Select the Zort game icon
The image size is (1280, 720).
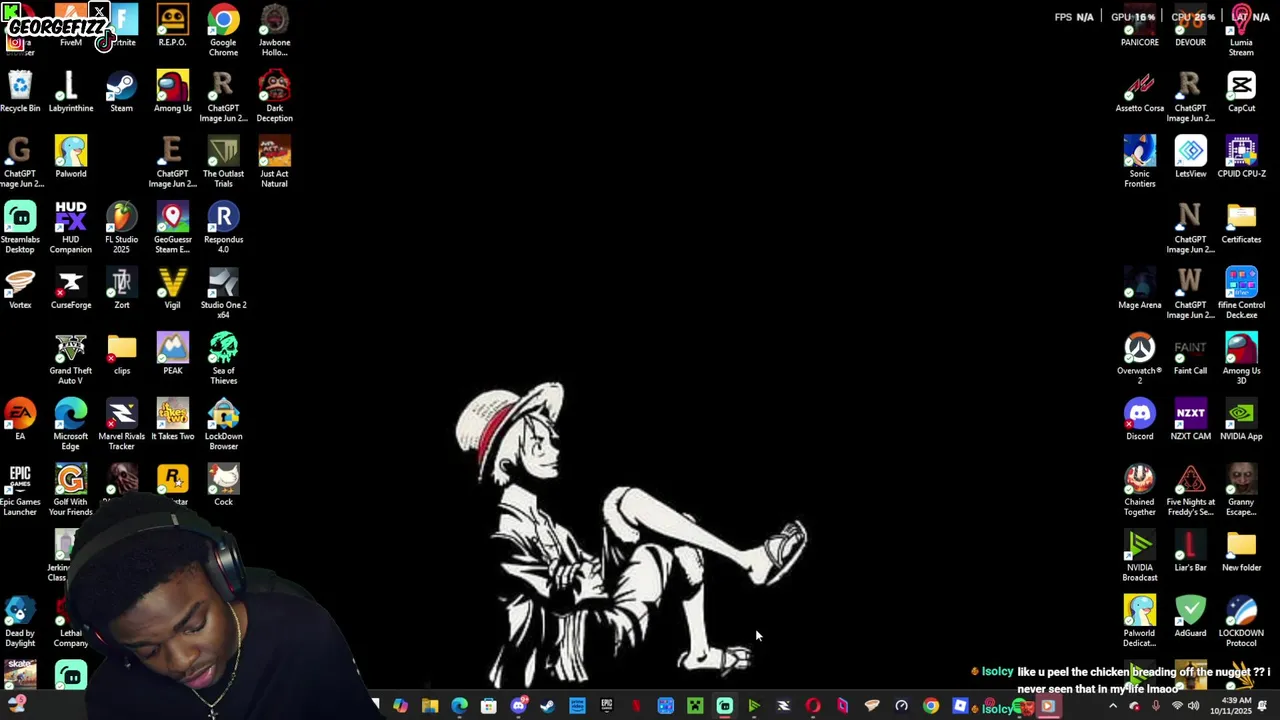click(121, 288)
